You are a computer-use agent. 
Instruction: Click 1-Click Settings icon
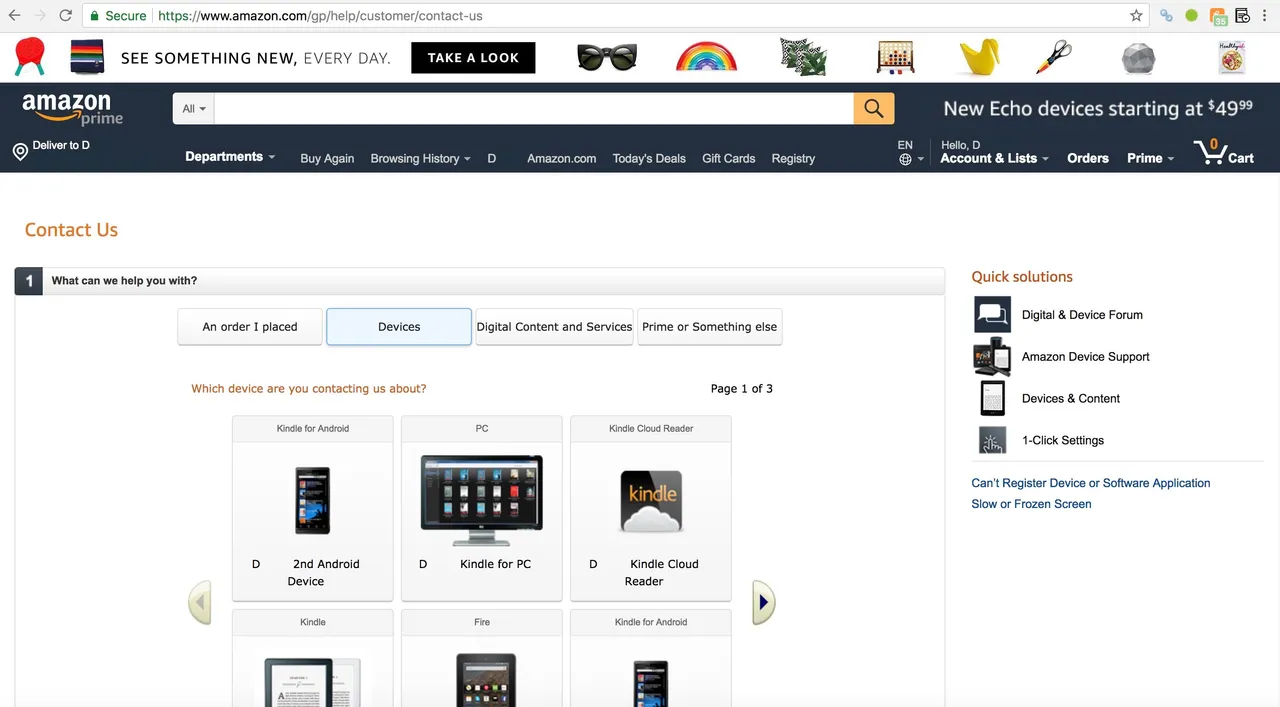(x=992, y=441)
